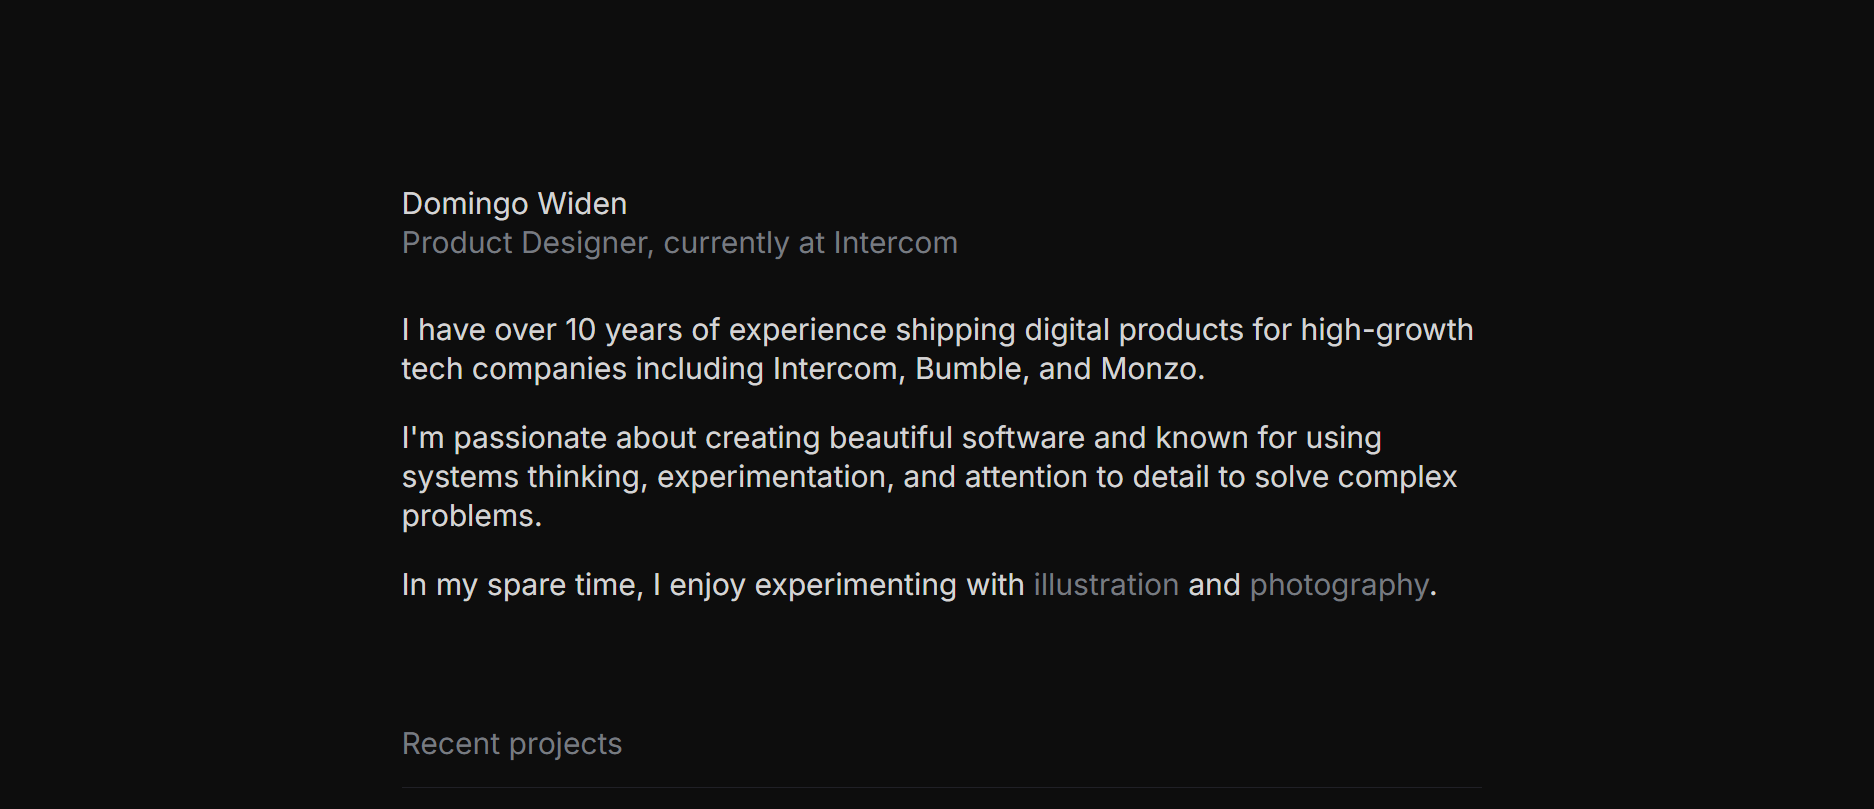Select the Recent projects section heading
This screenshot has width=1874, height=809.
511,744
